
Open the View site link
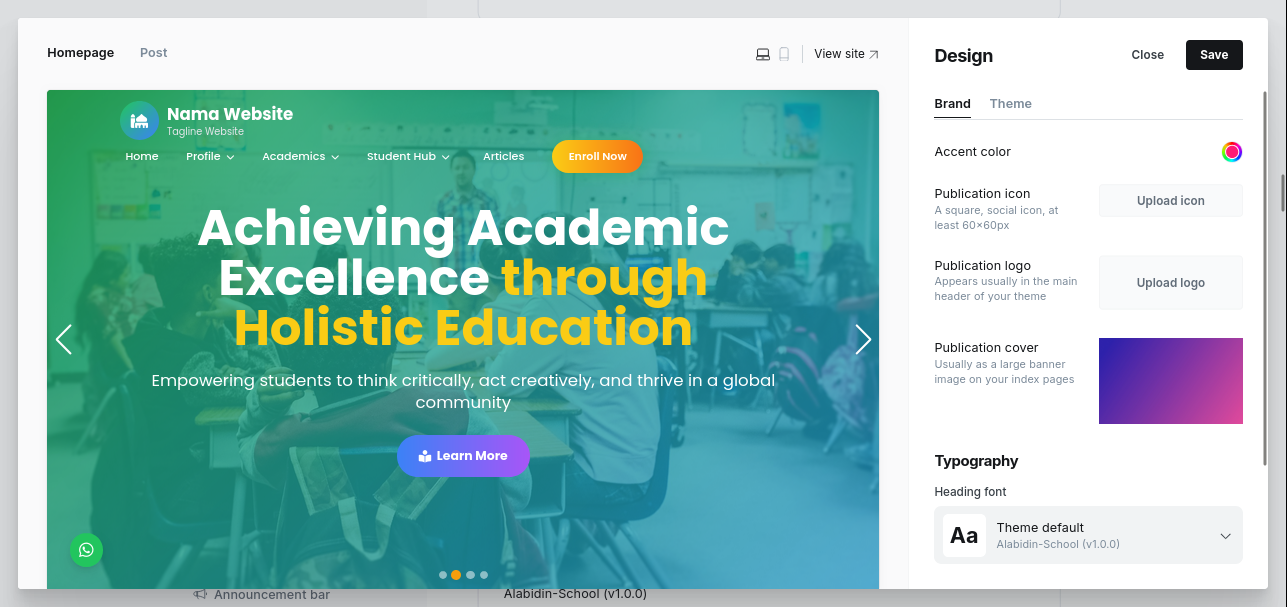[x=846, y=54]
